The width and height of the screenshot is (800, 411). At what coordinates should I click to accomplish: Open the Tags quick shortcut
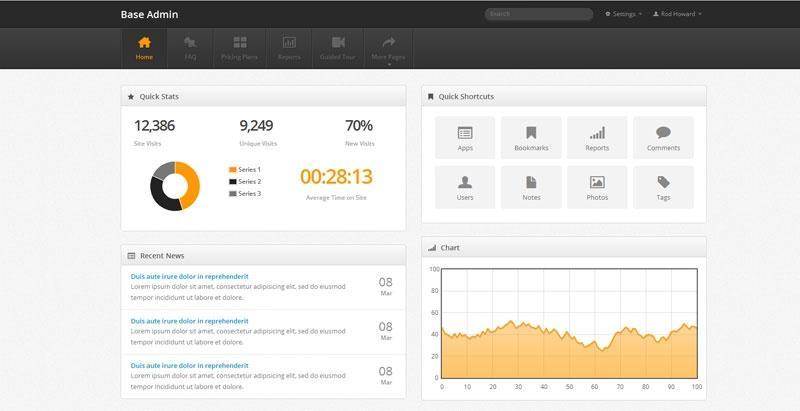(663, 187)
